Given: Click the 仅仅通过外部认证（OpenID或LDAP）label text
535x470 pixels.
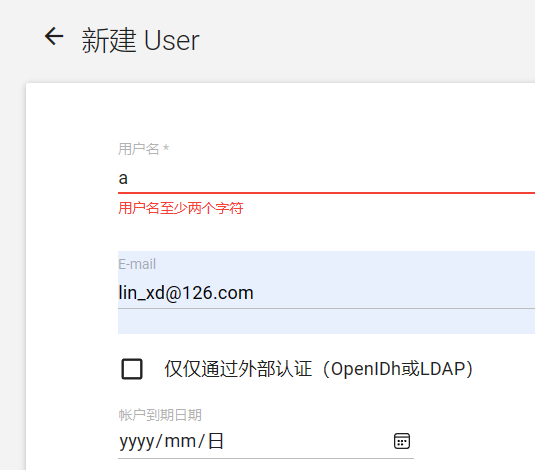Looking at the screenshot, I should 319,369.
